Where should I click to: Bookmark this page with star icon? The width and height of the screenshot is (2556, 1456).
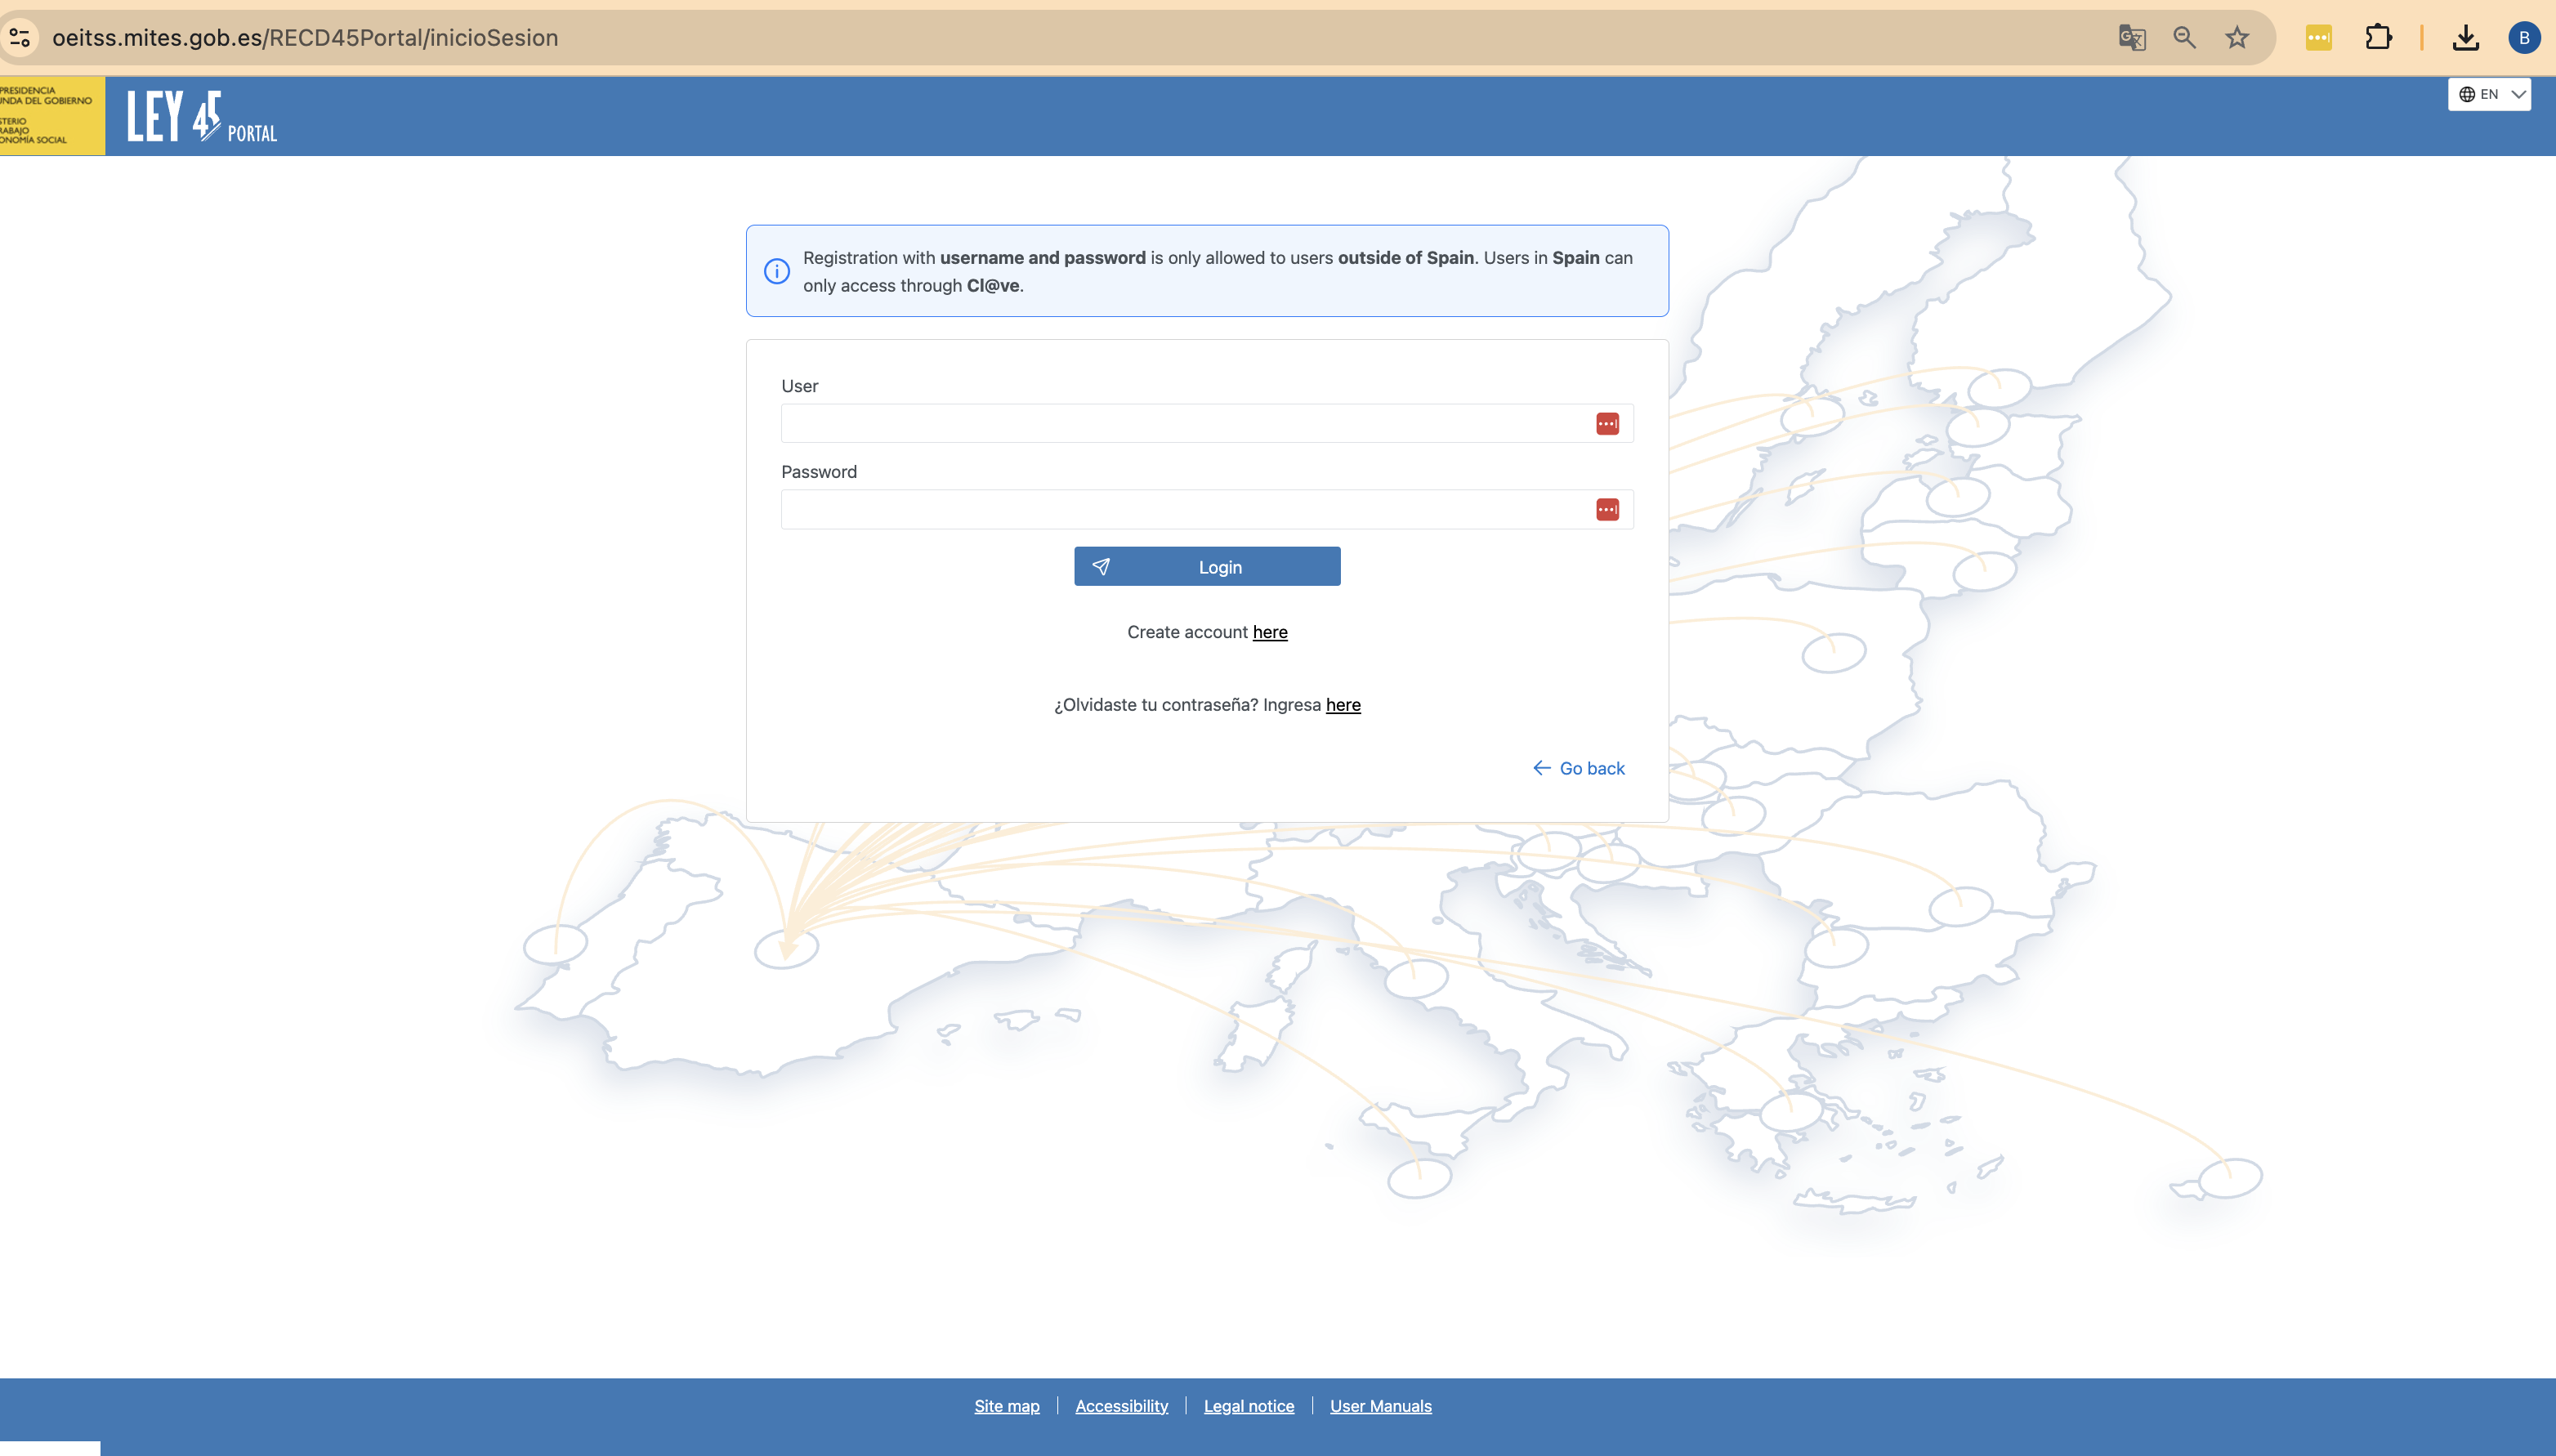tap(2237, 38)
